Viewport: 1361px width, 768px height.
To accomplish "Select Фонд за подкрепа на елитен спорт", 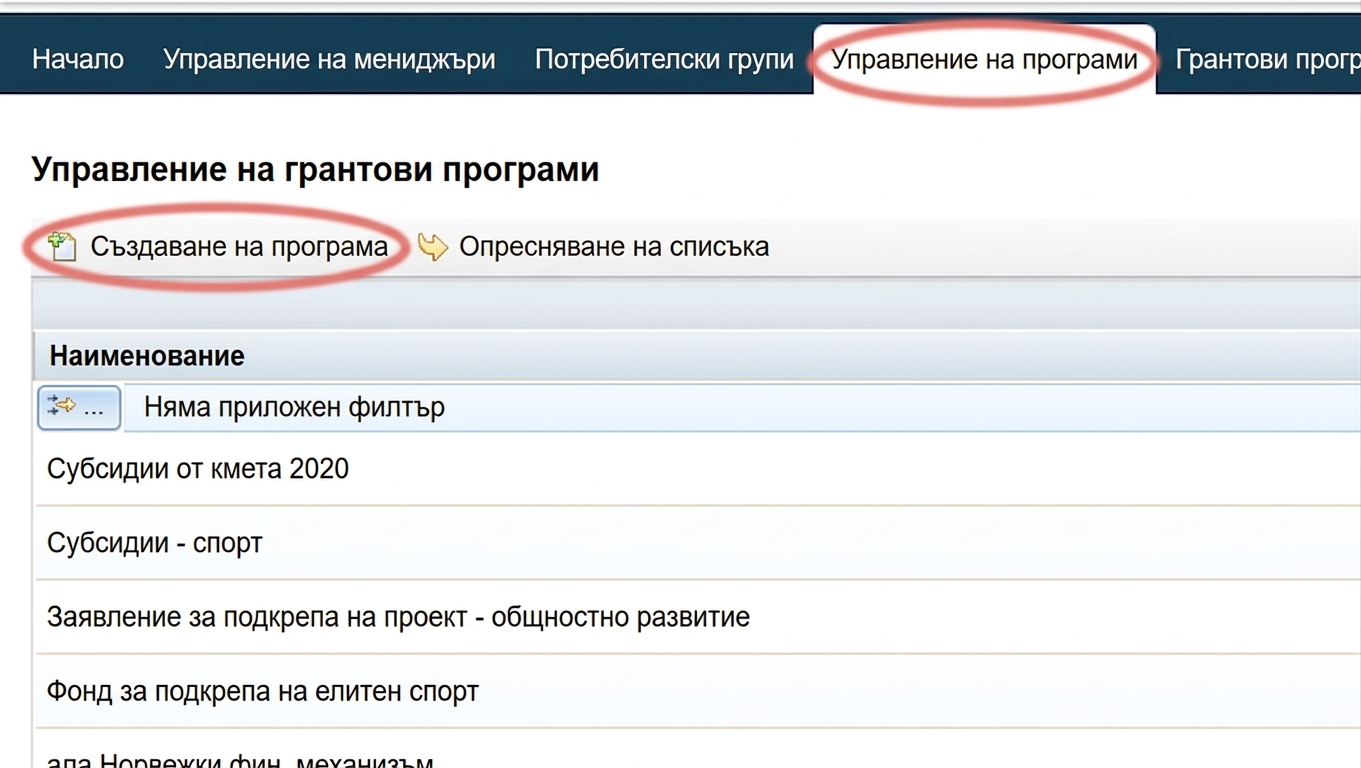I will pyautogui.click(x=698, y=691).
